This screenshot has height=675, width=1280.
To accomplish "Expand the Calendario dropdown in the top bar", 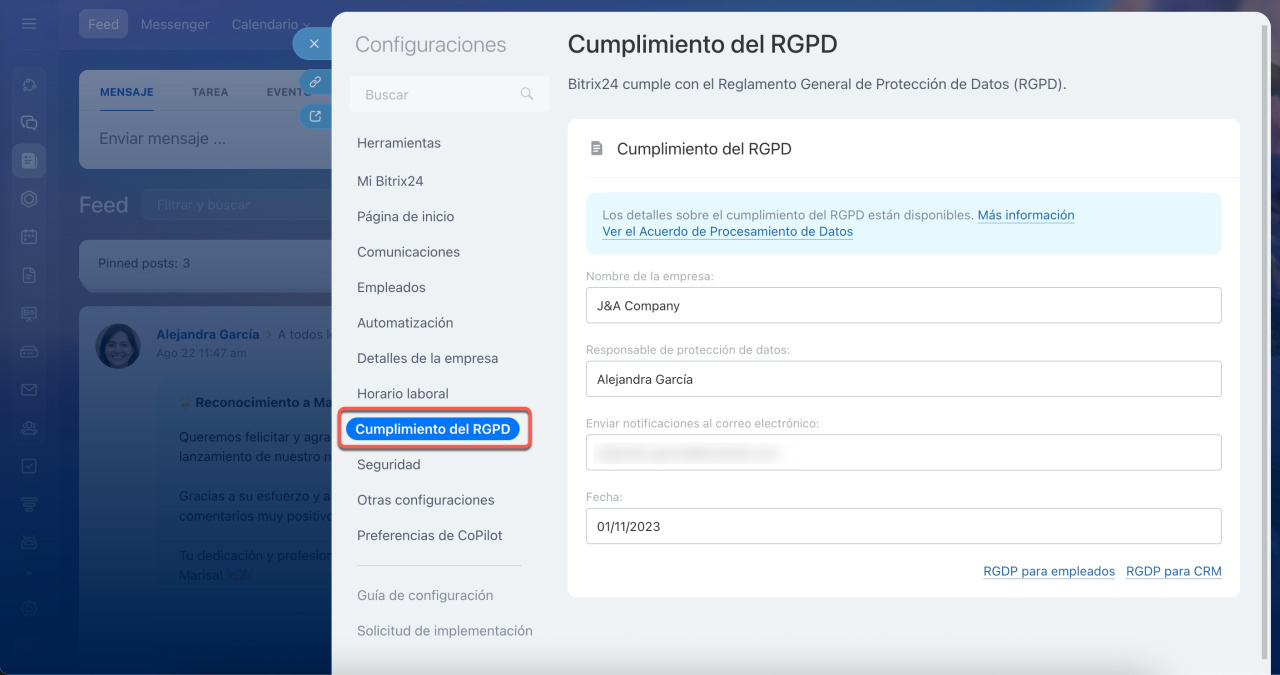I will [x=270, y=24].
